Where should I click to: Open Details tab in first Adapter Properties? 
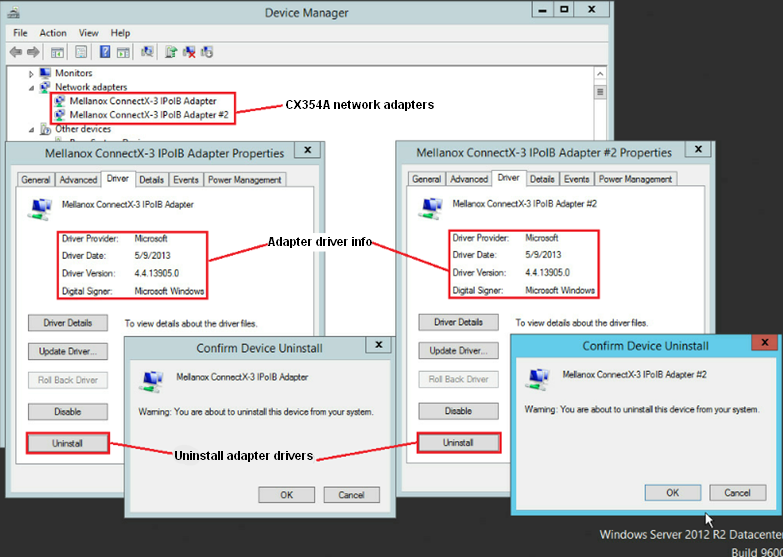151,180
